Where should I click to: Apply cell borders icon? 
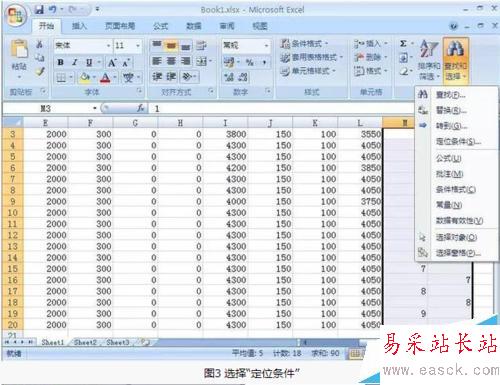pos(61,78)
